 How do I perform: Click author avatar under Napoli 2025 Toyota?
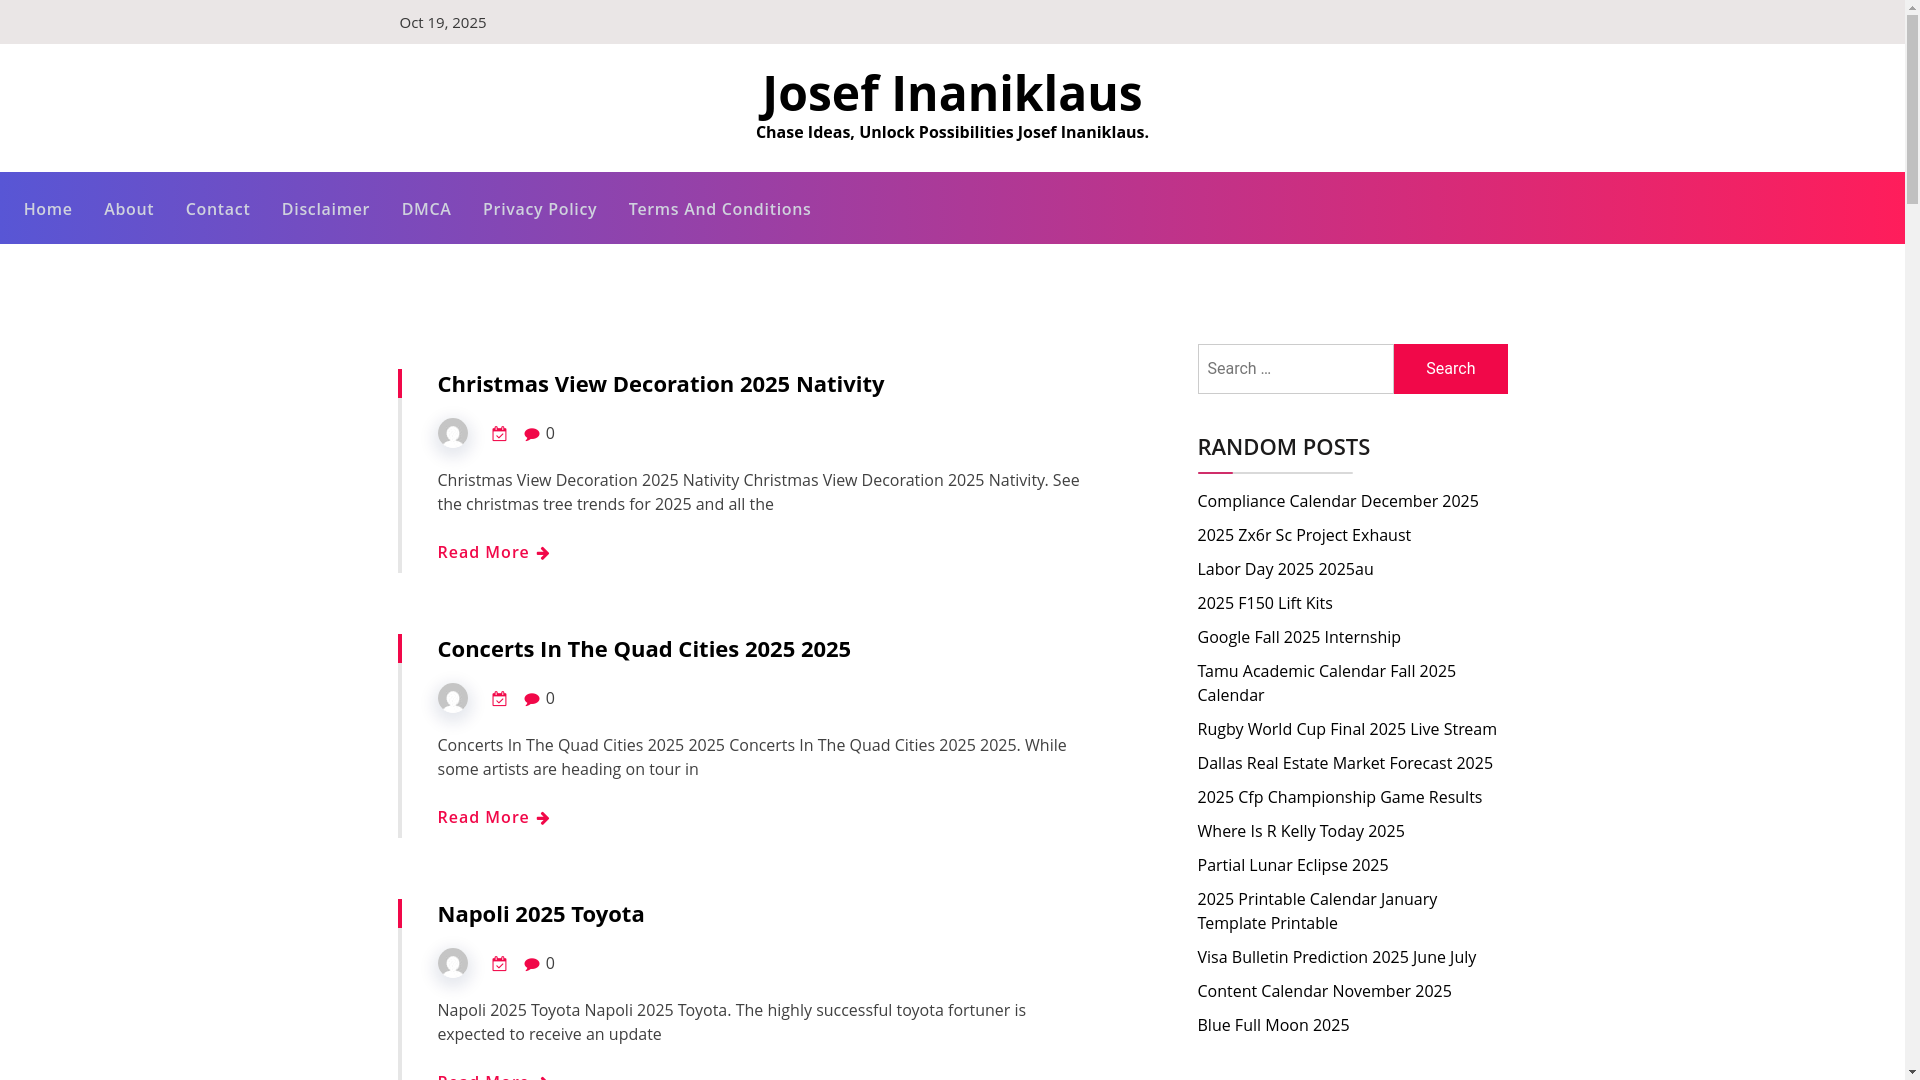[453, 963]
